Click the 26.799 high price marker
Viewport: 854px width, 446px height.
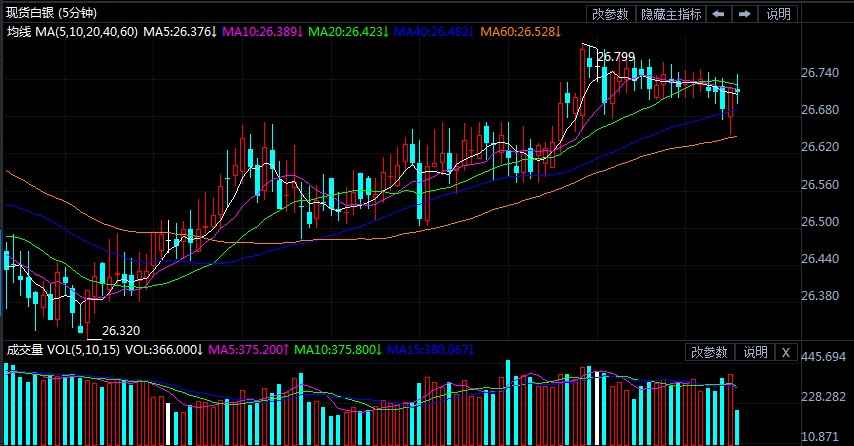(616, 58)
